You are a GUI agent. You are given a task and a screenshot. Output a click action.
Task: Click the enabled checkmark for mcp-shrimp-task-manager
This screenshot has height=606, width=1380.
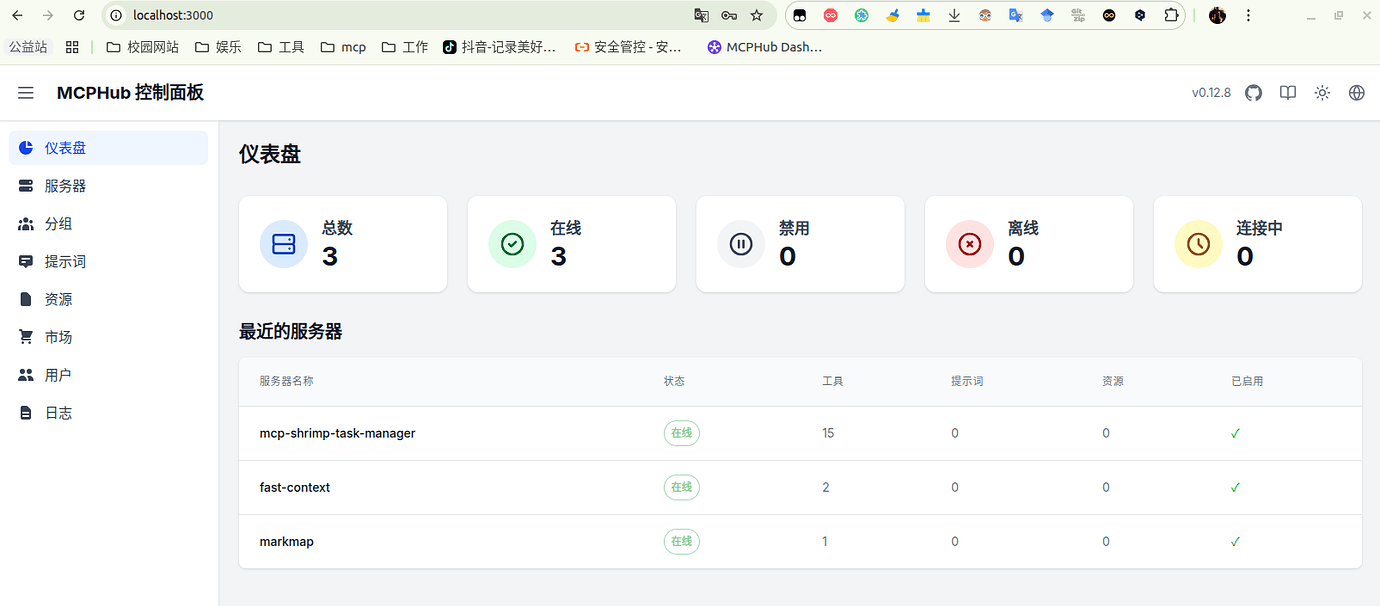tap(1236, 433)
